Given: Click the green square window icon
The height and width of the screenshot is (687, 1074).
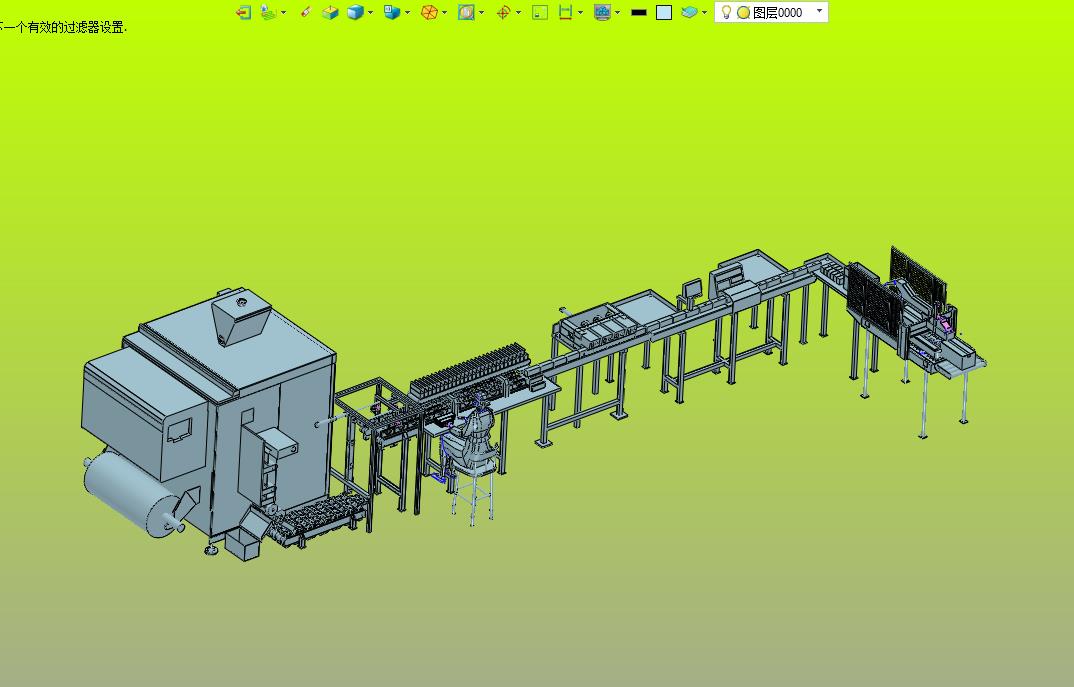Looking at the screenshot, I should (x=540, y=12).
